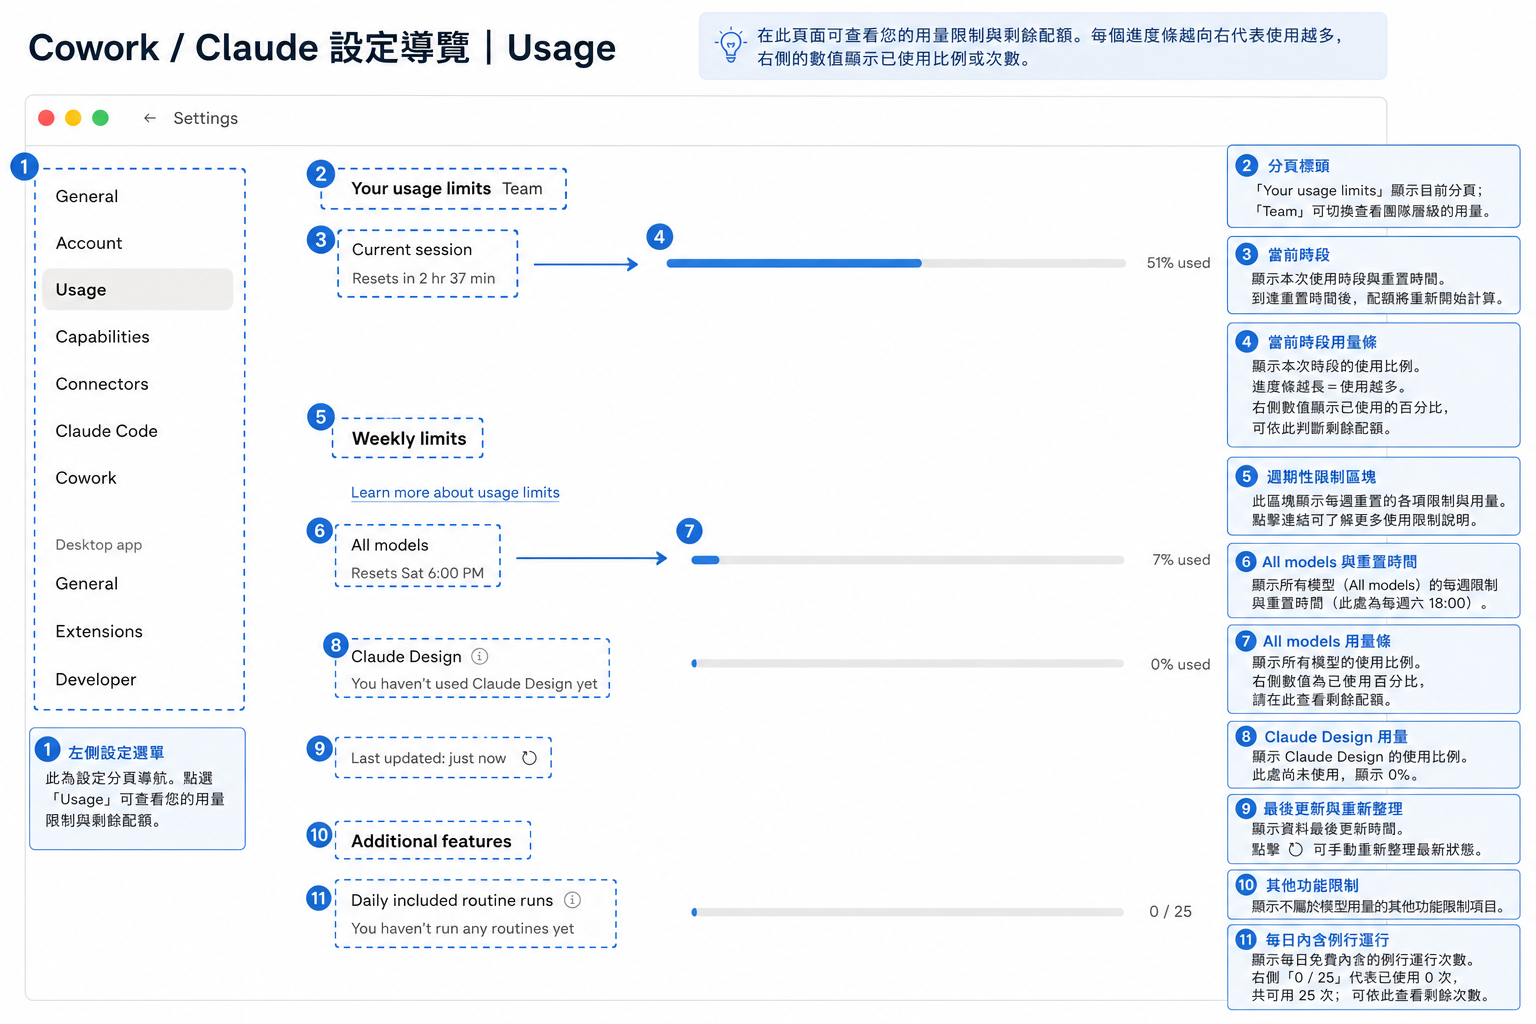Refresh usage with the Last updated reload icon
The height and width of the screenshot is (1024, 1536).
(x=529, y=758)
